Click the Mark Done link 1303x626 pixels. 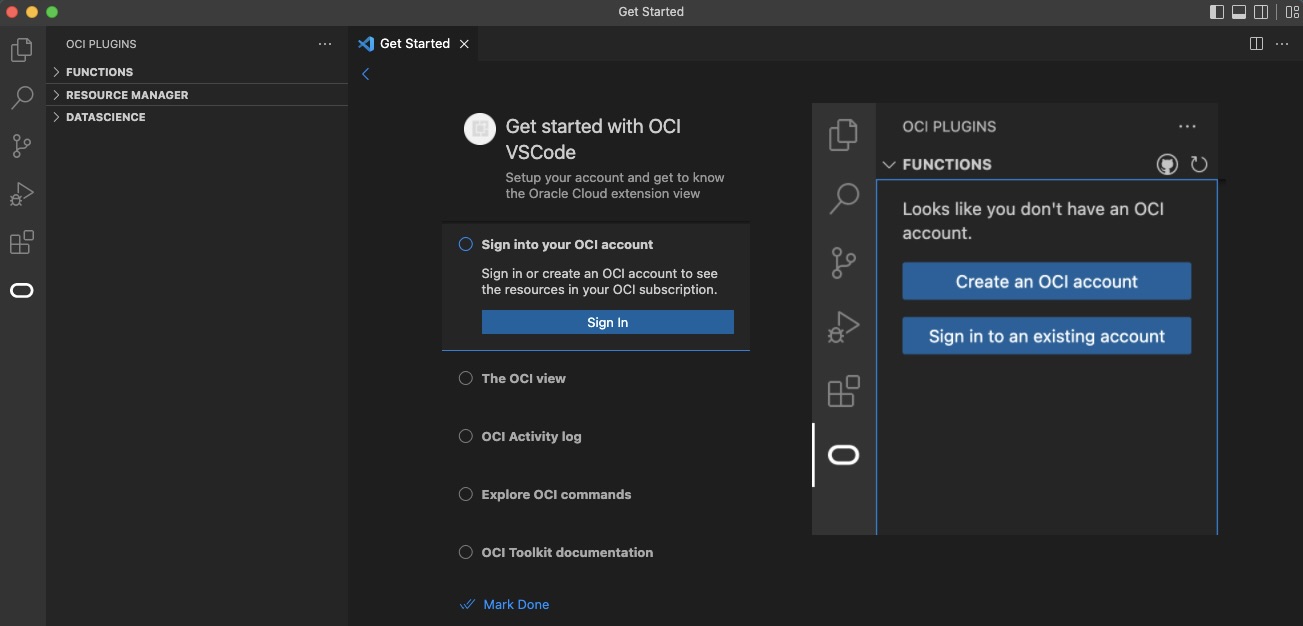pos(515,604)
